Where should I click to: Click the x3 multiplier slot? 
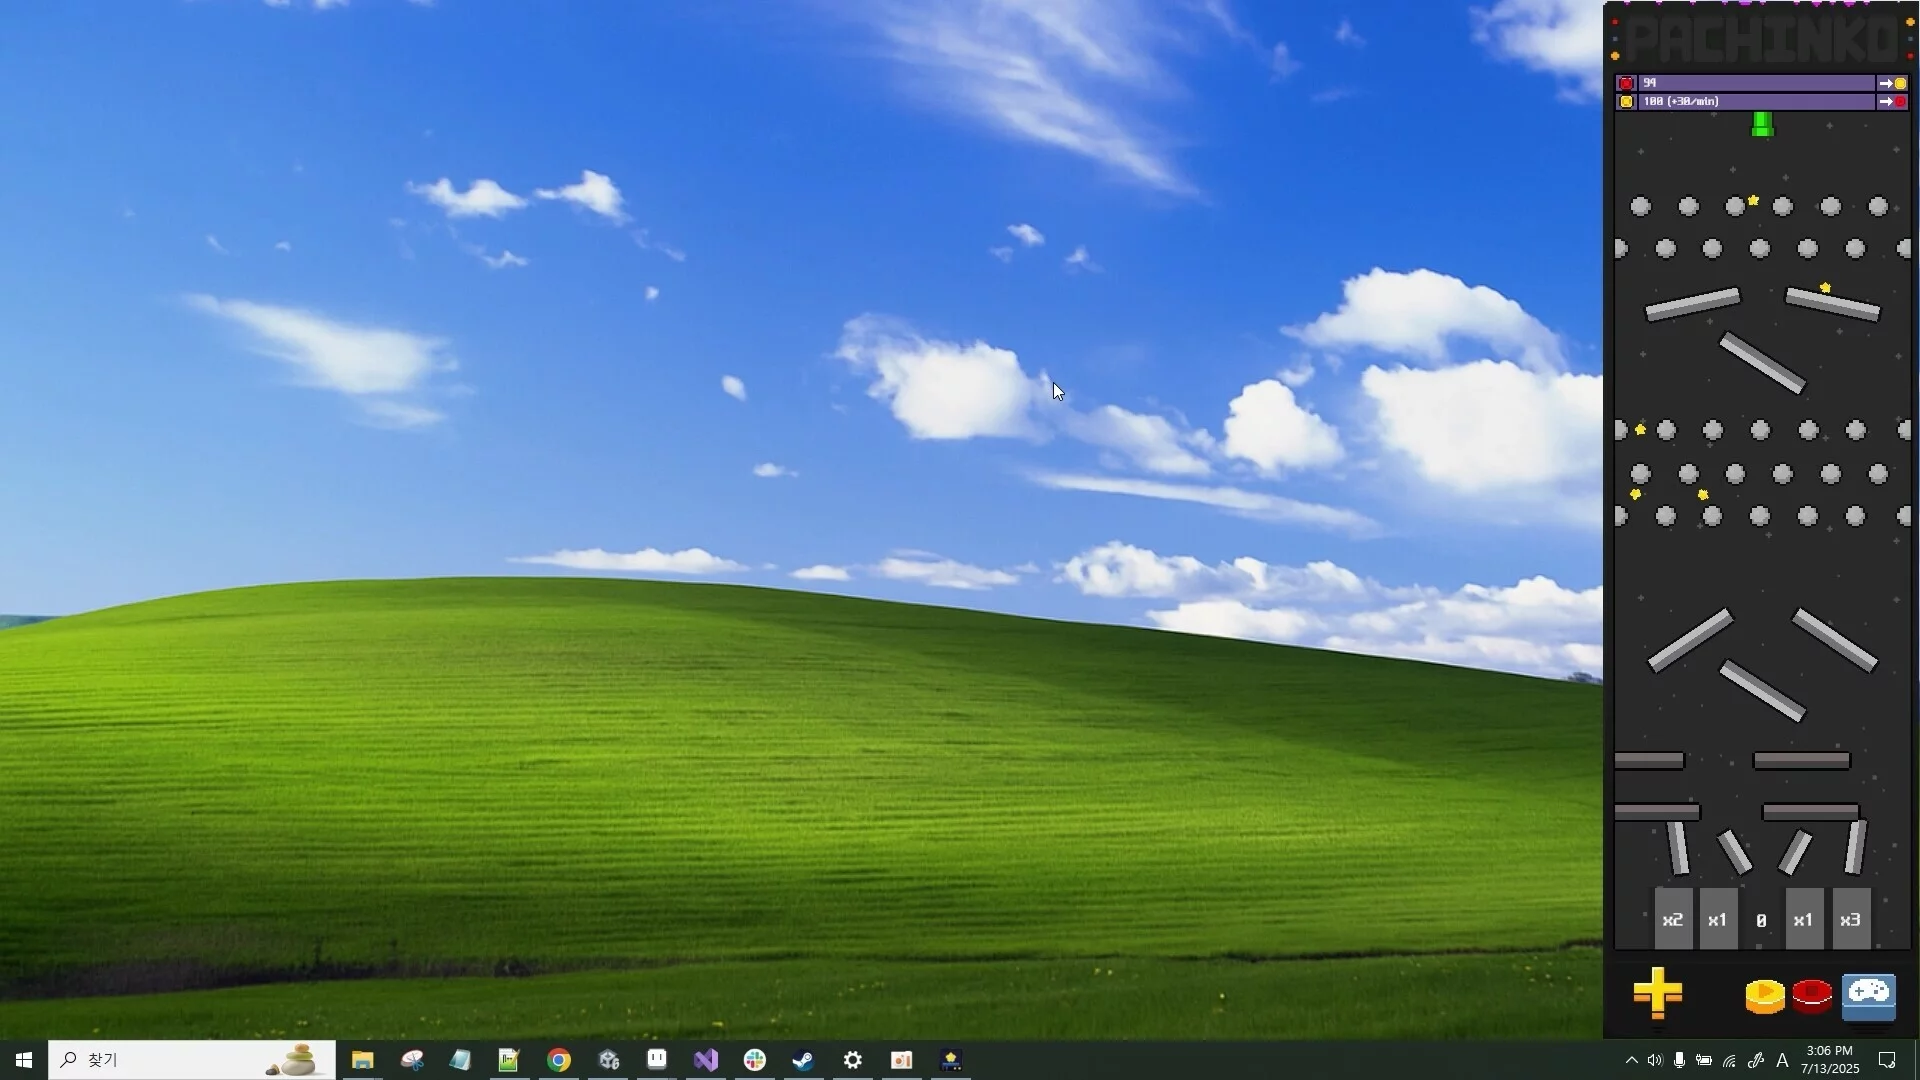point(1850,919)
